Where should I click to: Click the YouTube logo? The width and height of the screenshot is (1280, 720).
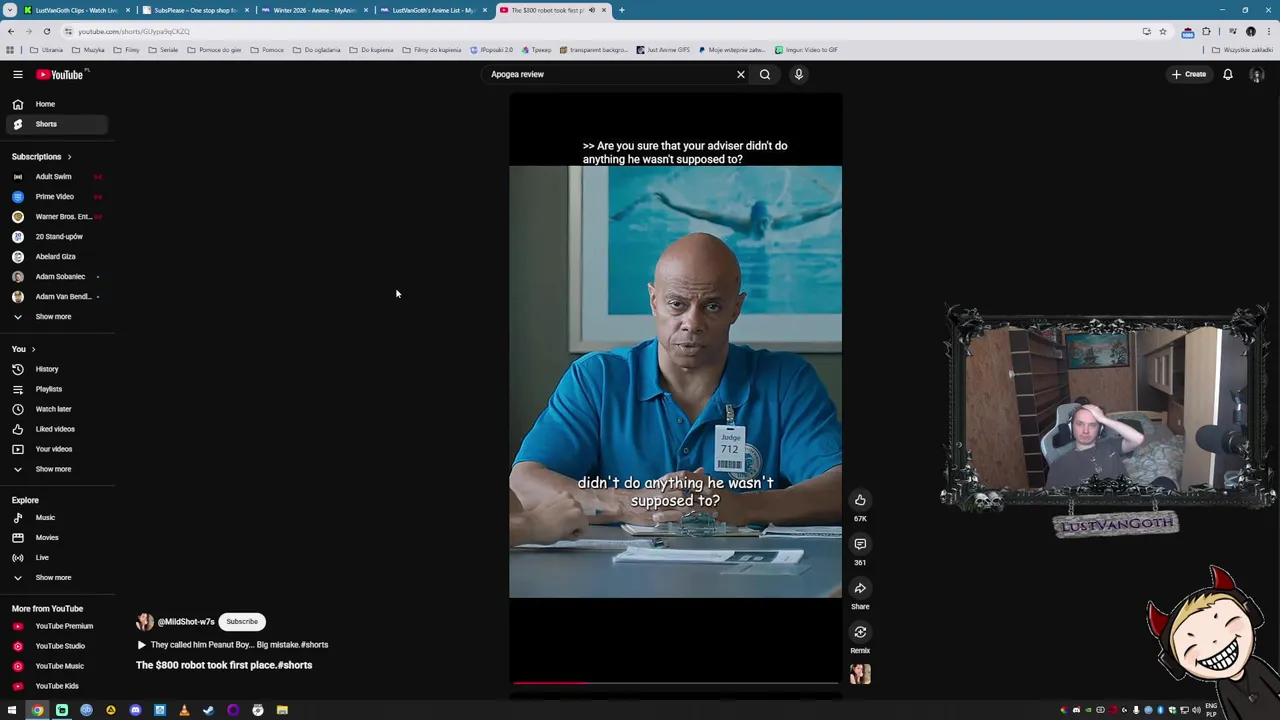[x=60, y=74]
